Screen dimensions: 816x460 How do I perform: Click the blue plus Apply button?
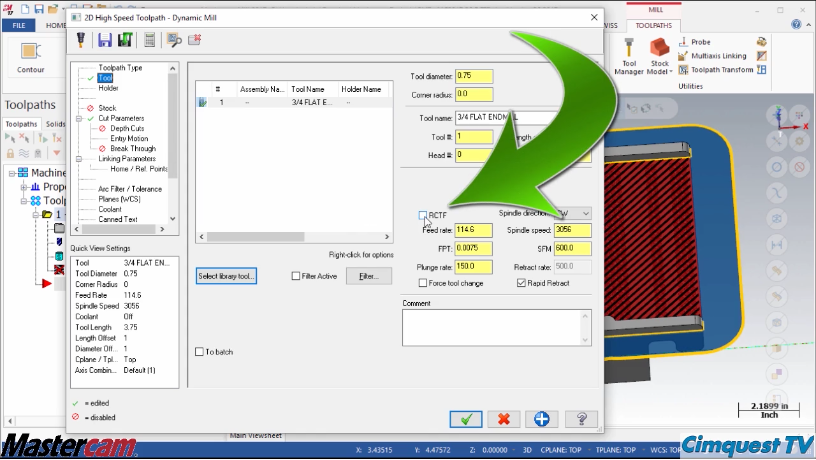[x=541, y=419]
